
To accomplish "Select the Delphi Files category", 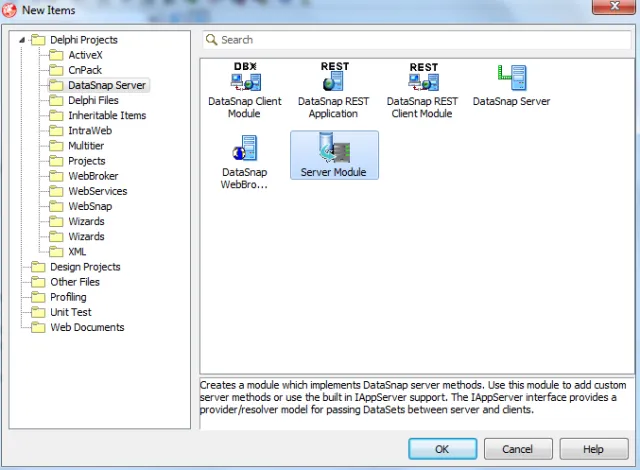I will 93,100.
